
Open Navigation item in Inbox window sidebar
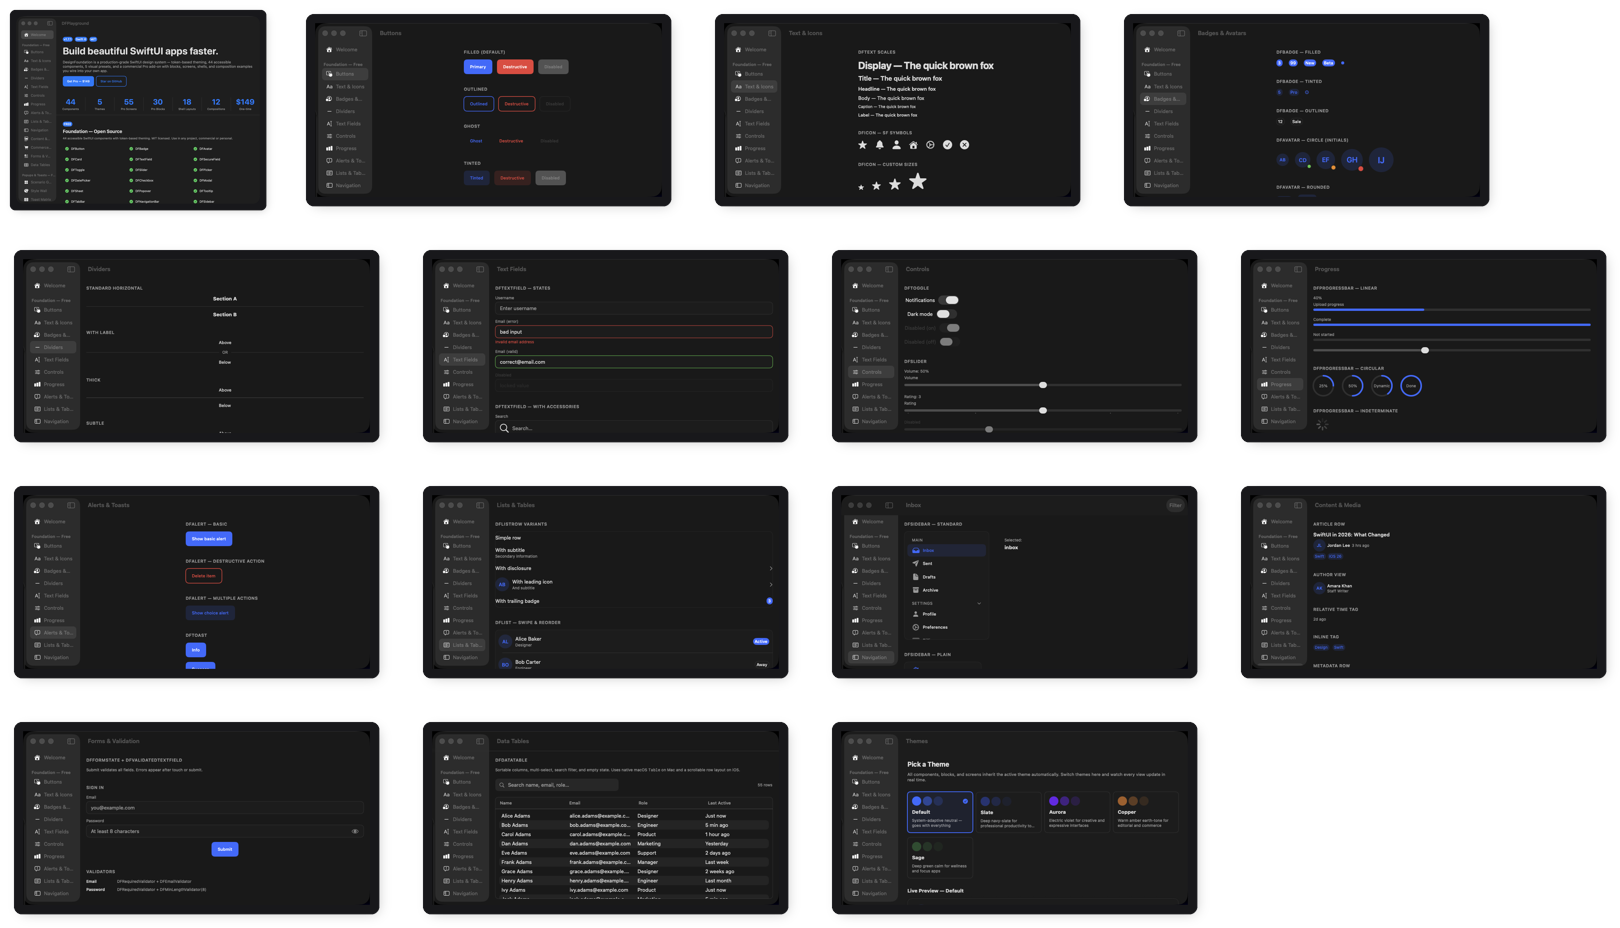pyautogui.click(x=871, y=657)
